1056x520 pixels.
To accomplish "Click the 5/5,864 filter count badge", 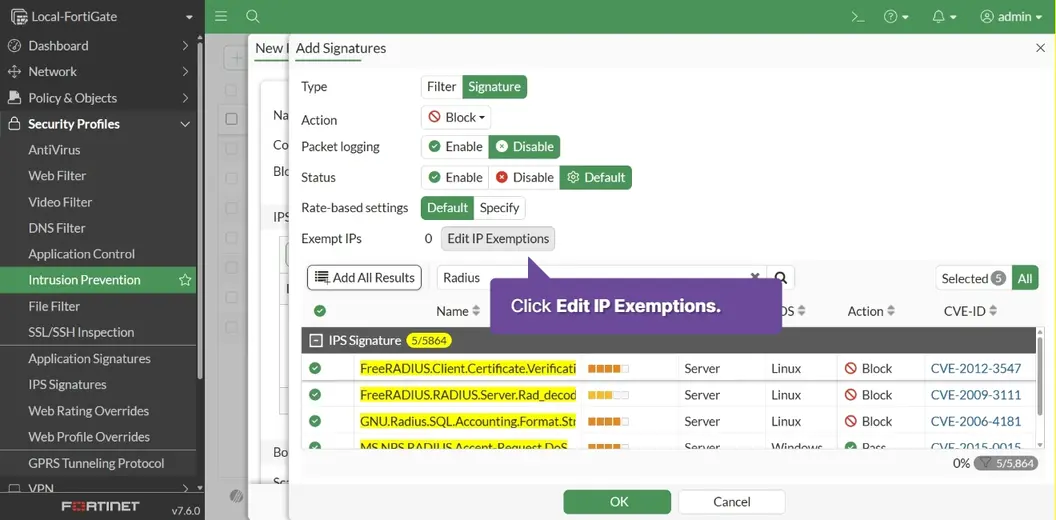I will pos(1007,463).
